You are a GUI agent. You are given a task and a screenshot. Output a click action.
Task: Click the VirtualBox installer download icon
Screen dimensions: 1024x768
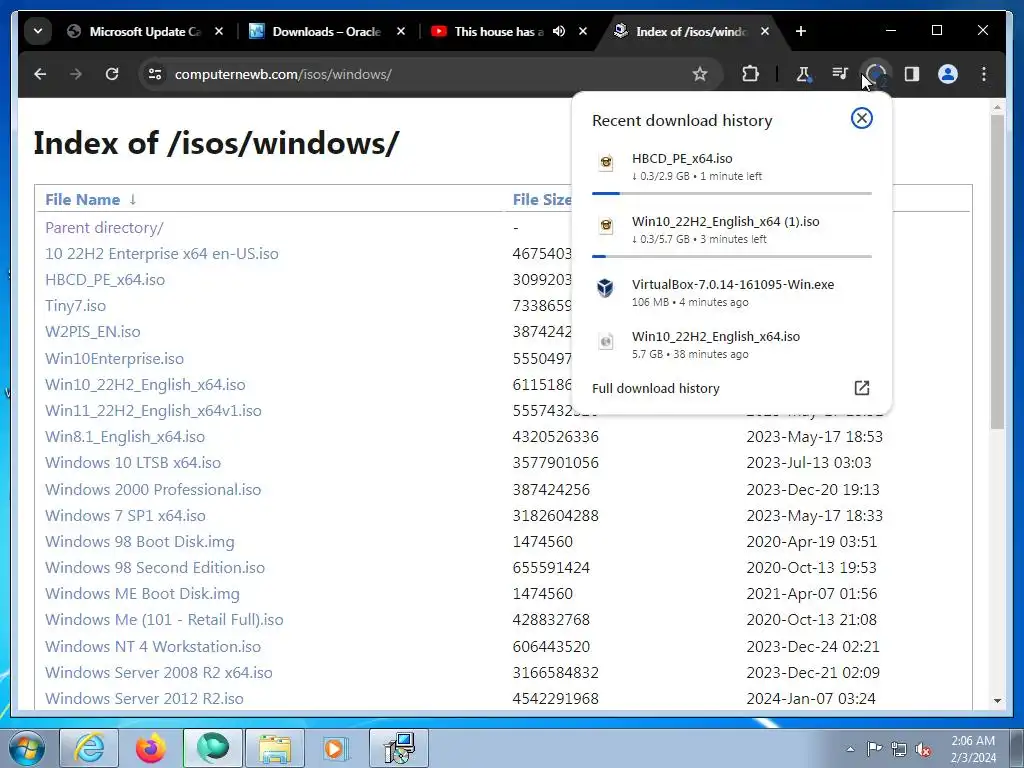[x=605, y=287]
